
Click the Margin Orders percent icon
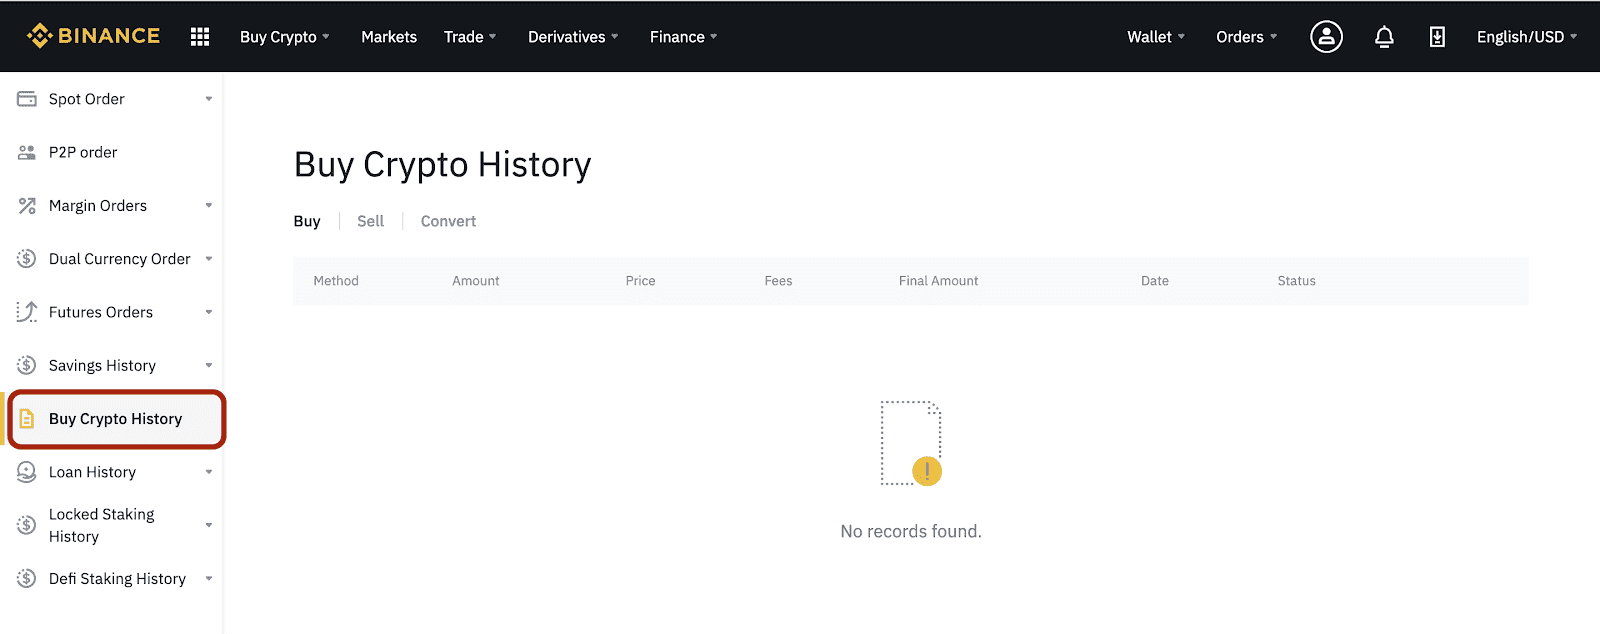[x=27, y=206]
